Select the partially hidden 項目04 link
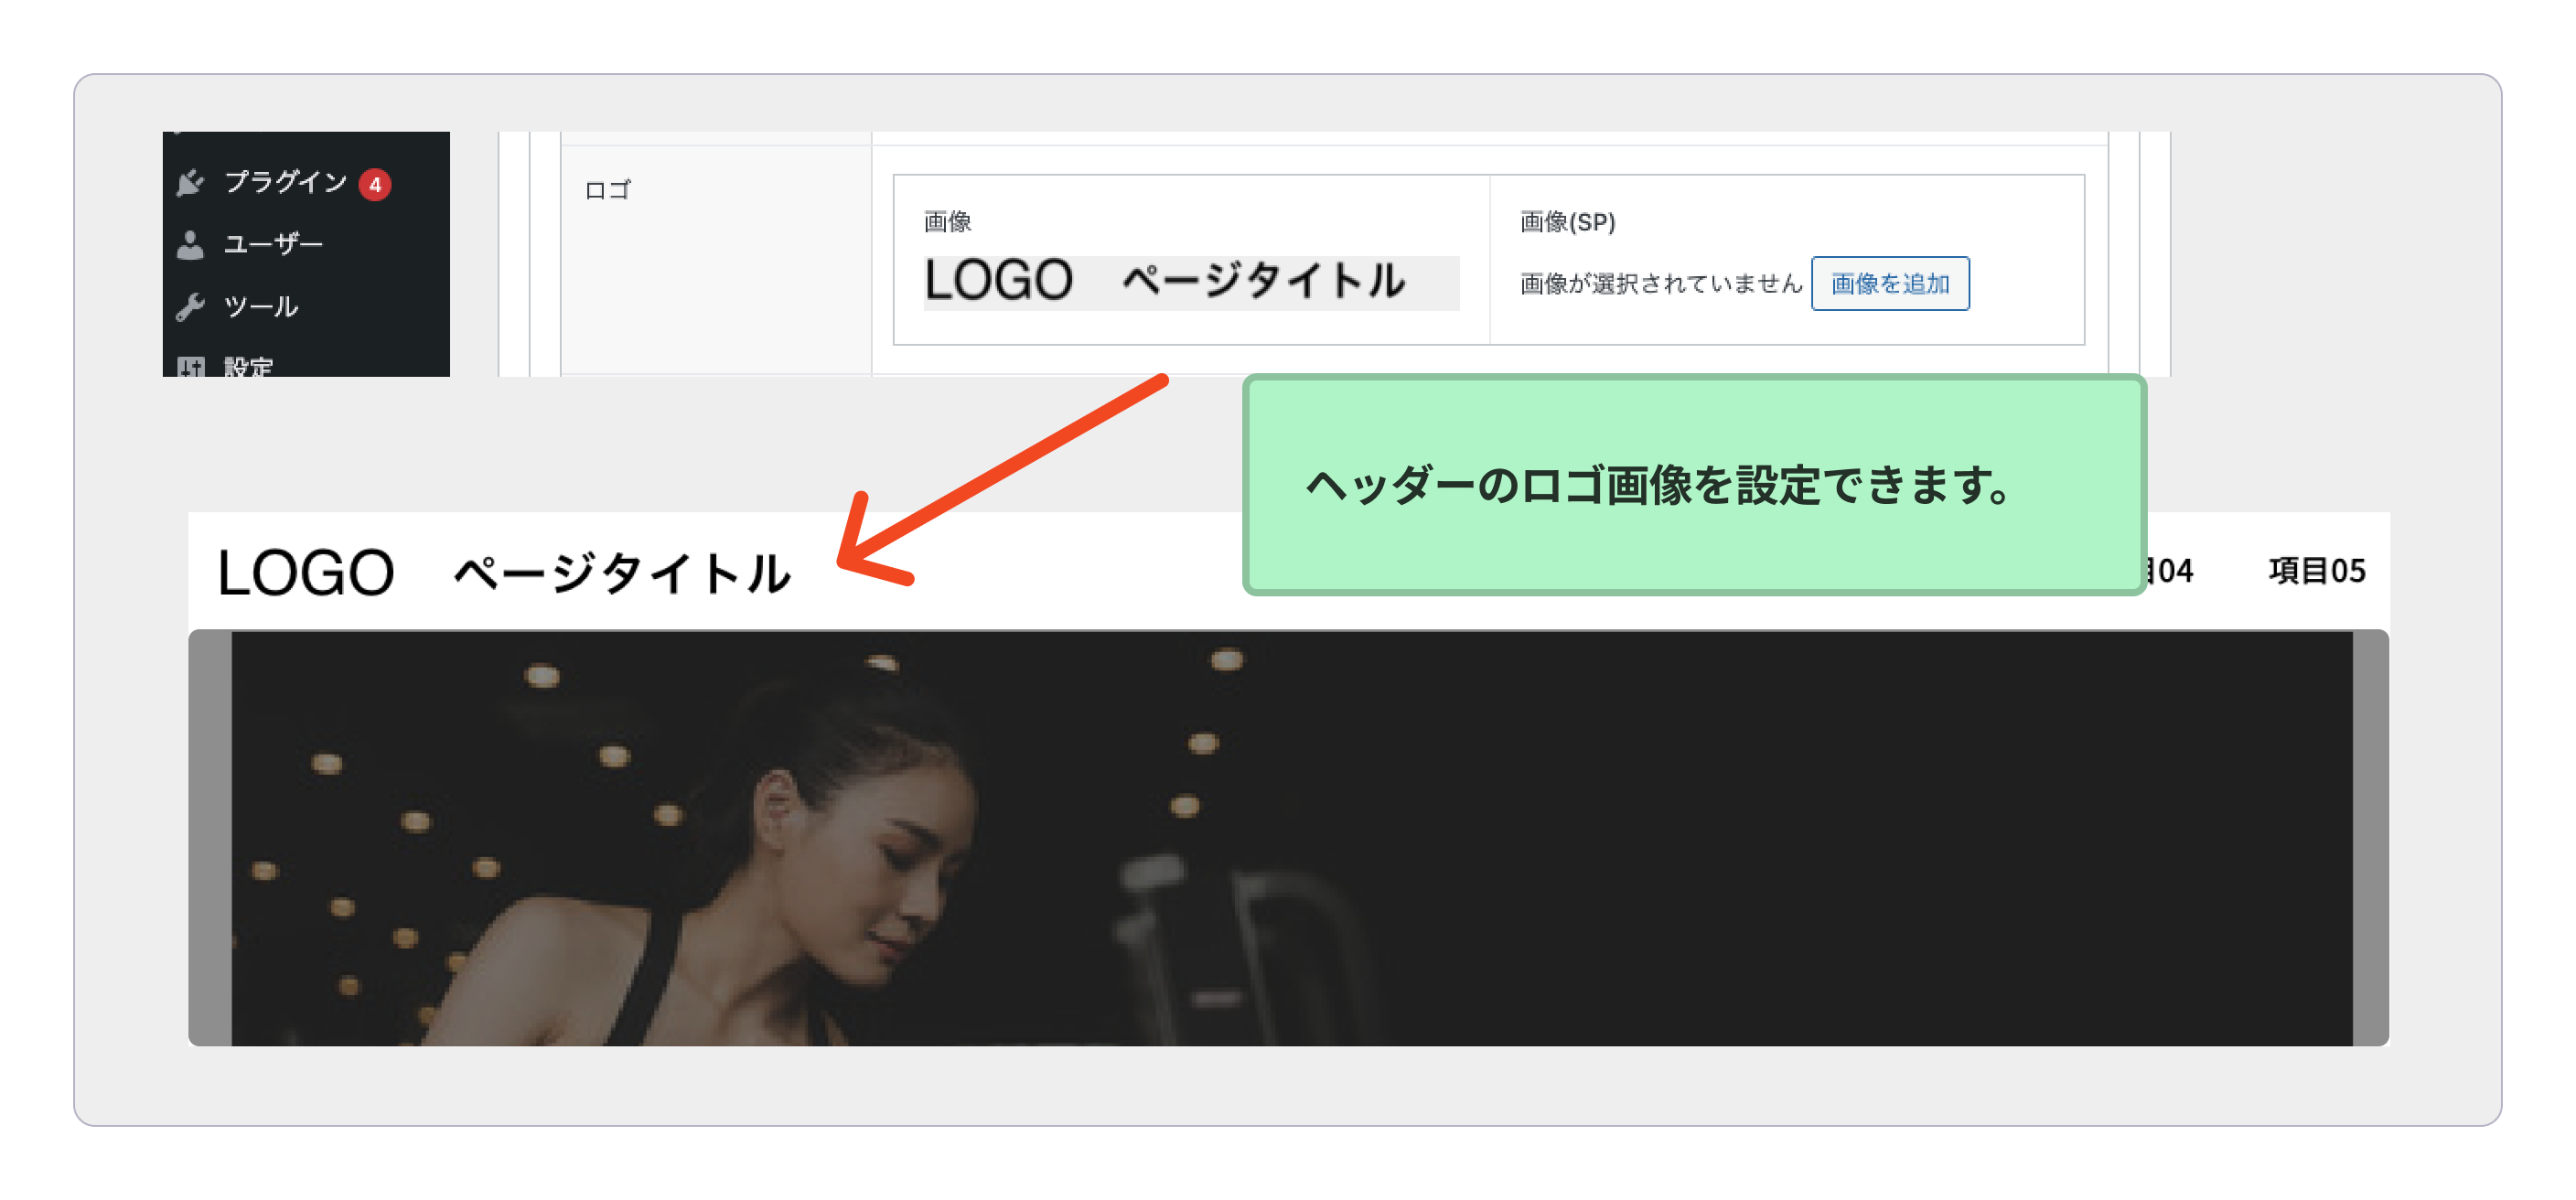 click(2170, 571)
